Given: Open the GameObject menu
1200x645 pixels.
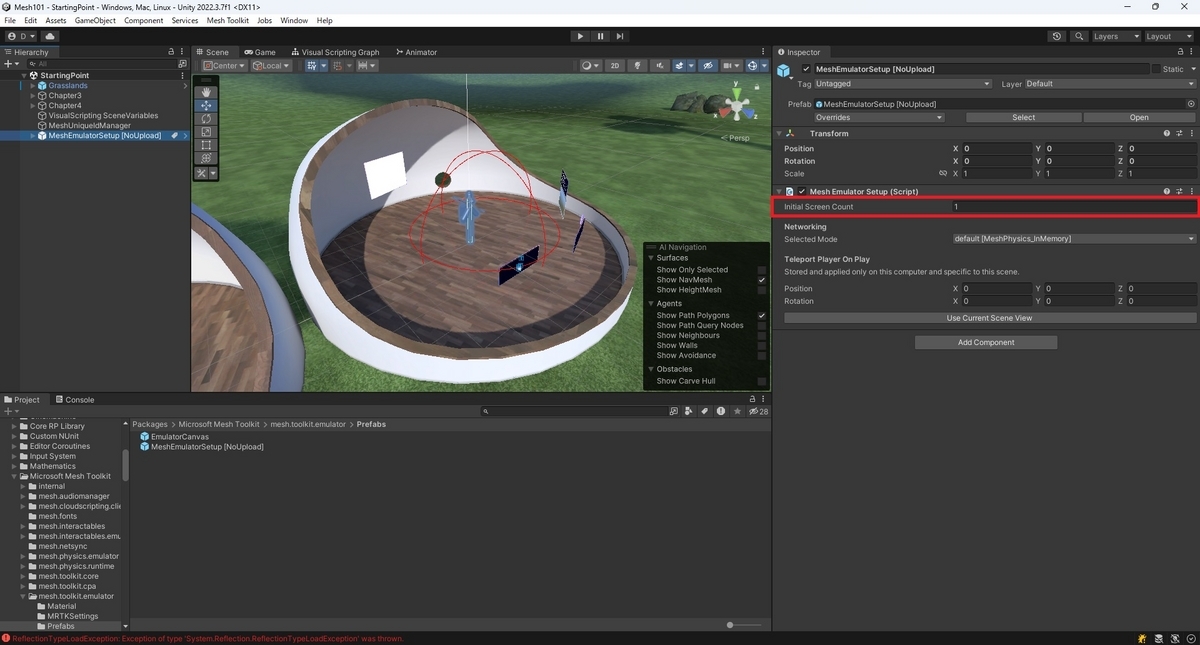Looking at the screenshot, I should tap(95, 20).
